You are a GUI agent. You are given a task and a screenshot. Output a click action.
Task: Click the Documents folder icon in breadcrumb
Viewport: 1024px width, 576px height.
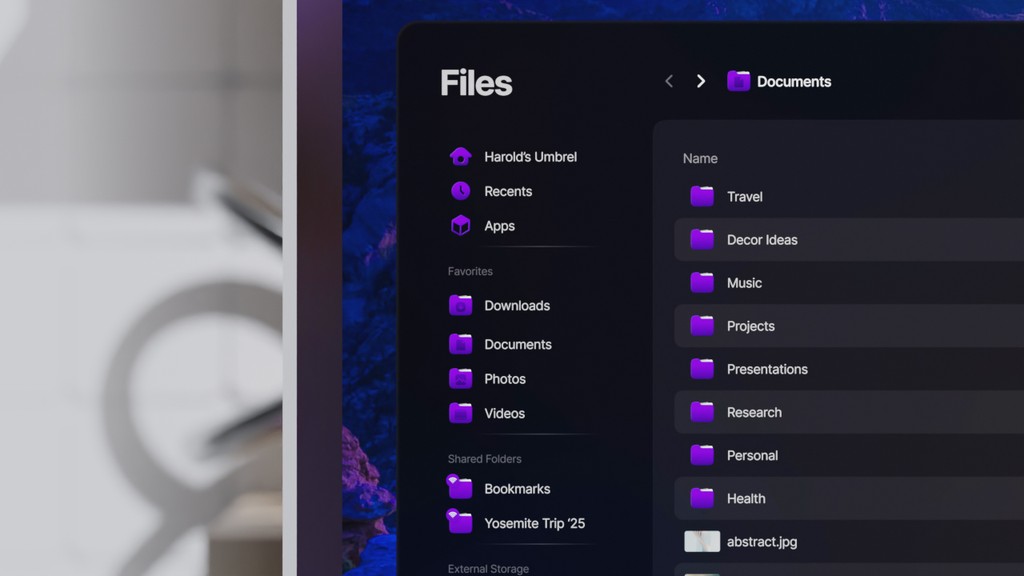pyautogui.click(x=739, y=81)
